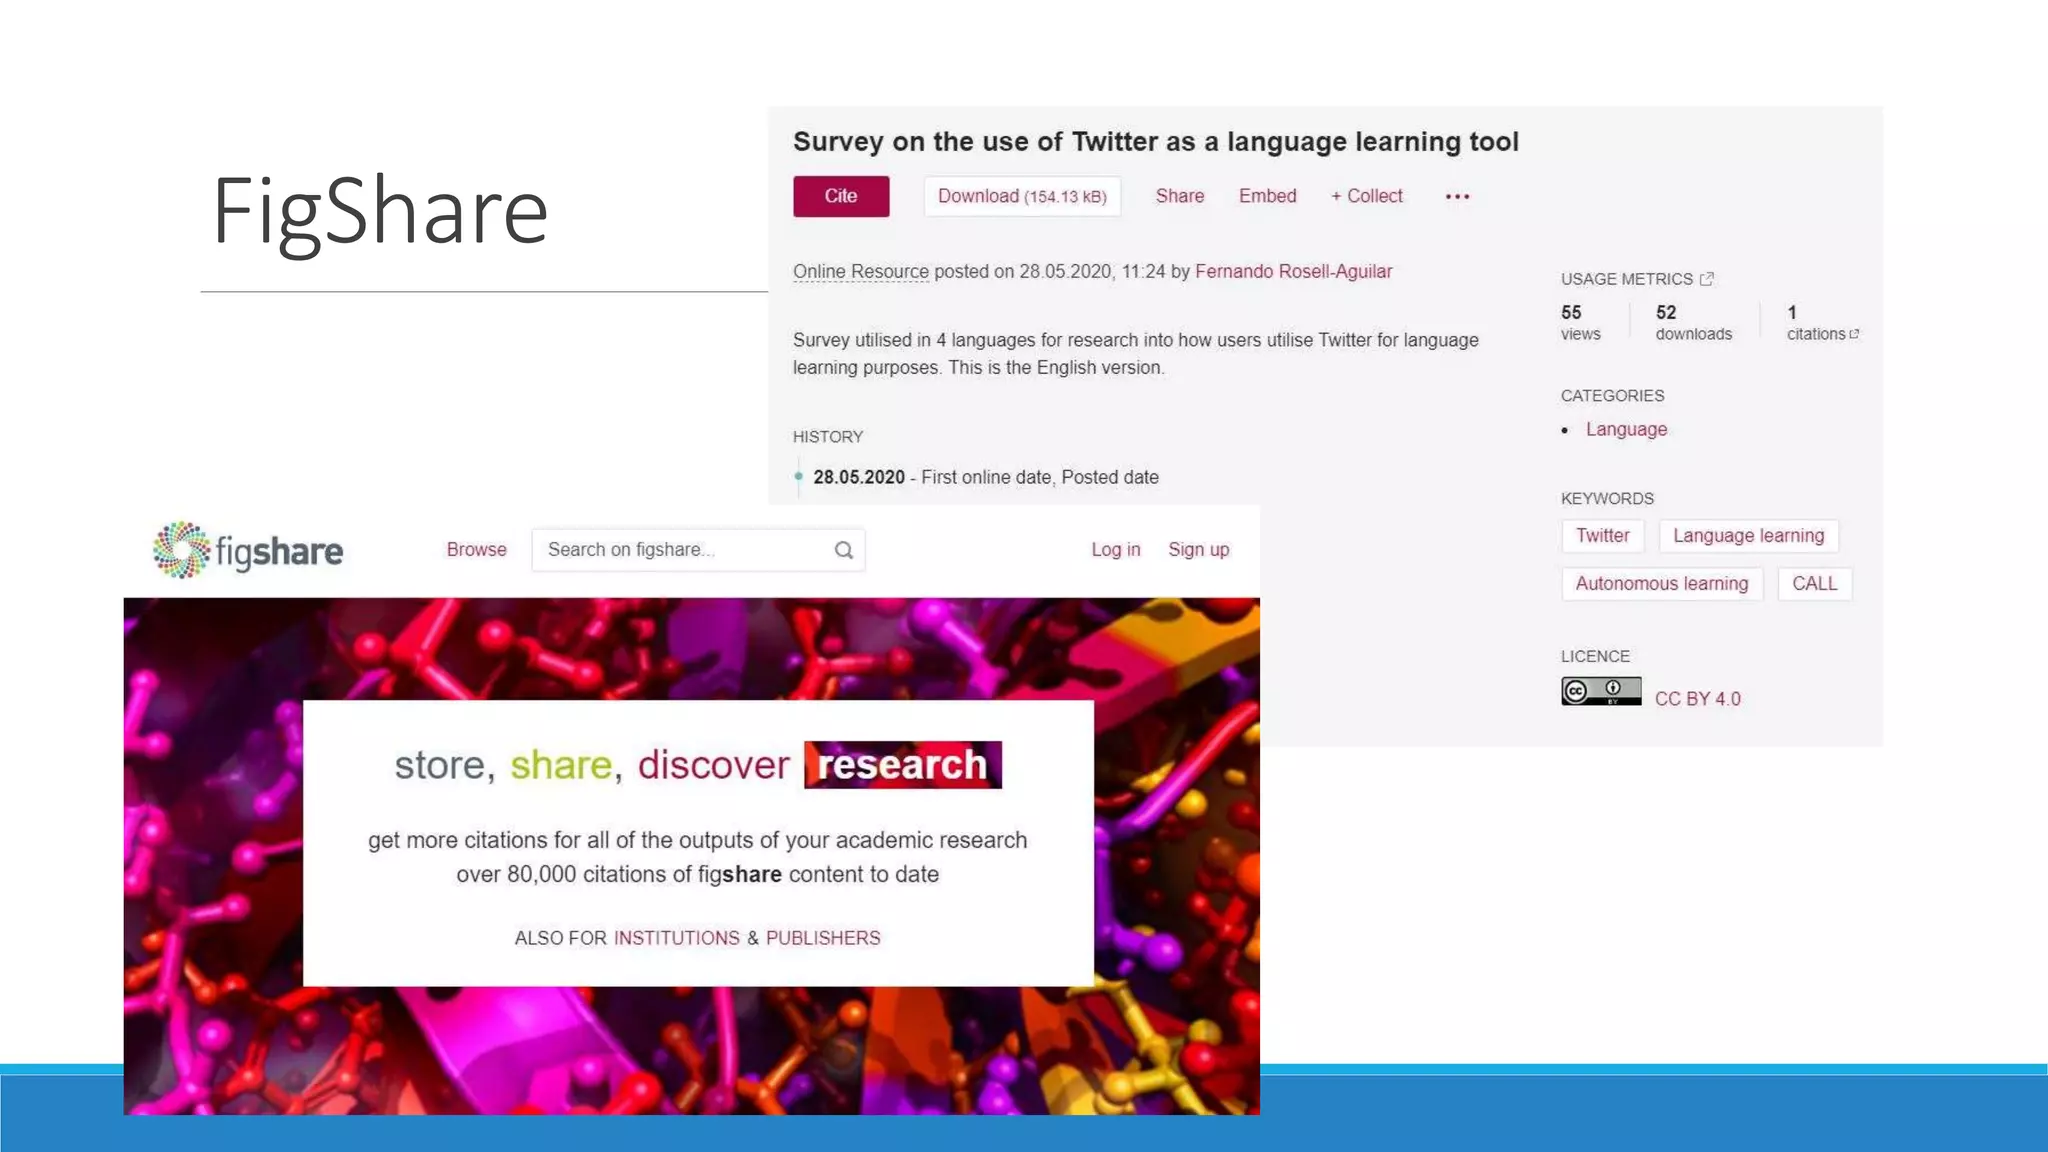Select the CALL keyword tag
This screenshot has width=2048, height=1152.
pos(1815,584)
